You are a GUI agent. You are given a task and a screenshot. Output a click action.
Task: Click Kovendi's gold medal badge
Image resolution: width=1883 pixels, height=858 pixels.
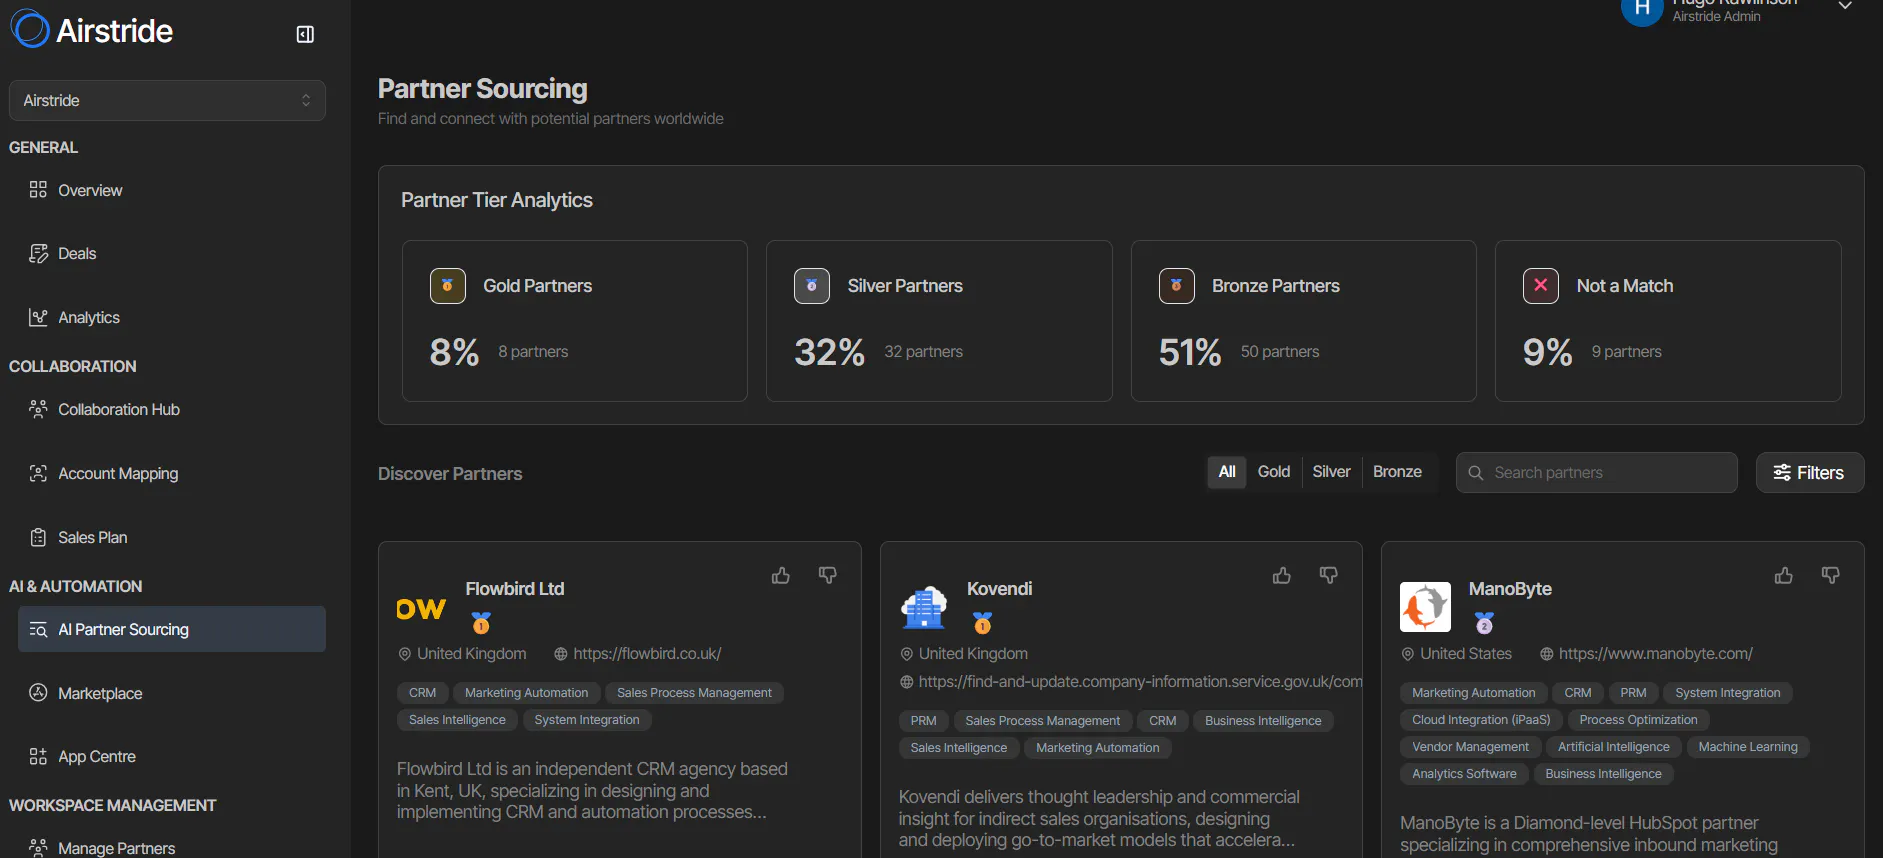983,623
